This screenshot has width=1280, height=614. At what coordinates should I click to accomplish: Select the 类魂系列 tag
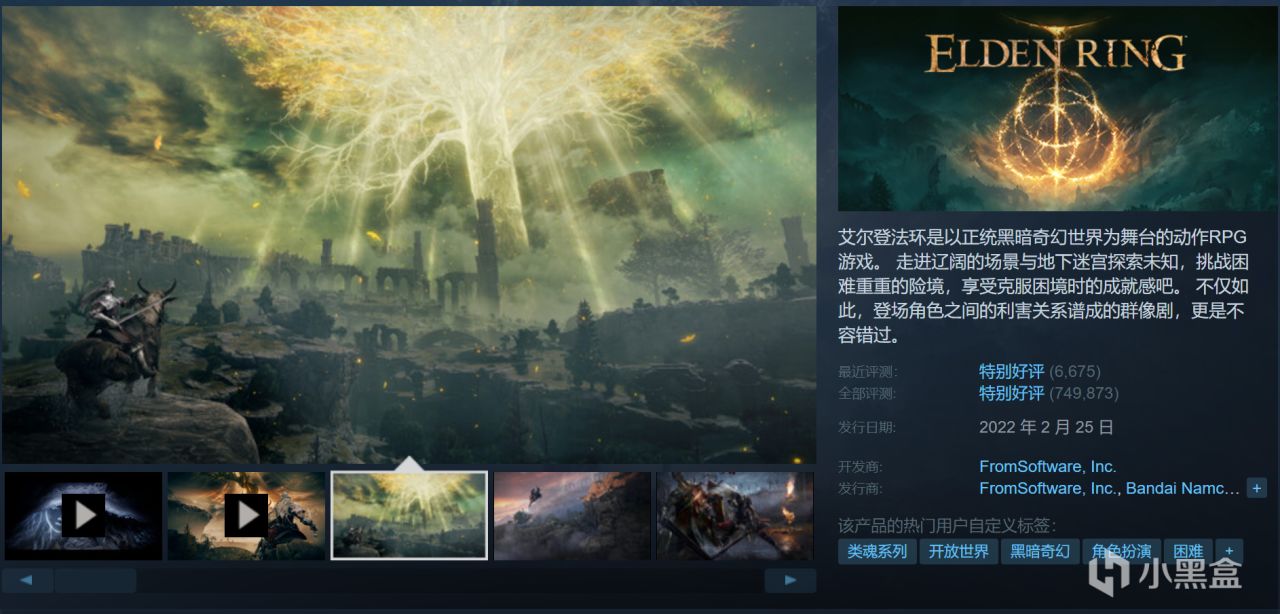(877, 551)
